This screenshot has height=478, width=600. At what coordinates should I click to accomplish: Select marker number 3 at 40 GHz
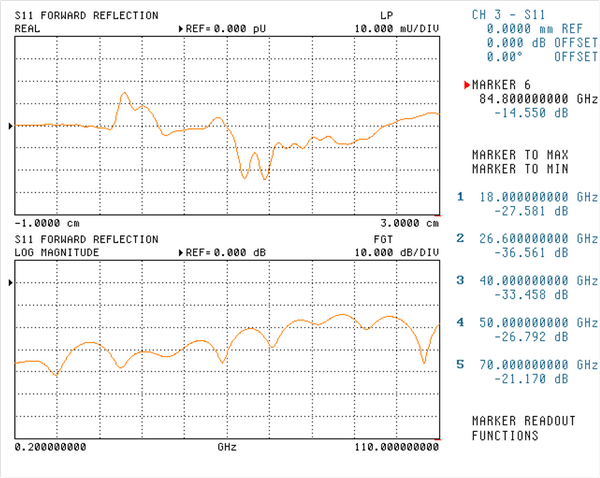[x=461, y=281]
